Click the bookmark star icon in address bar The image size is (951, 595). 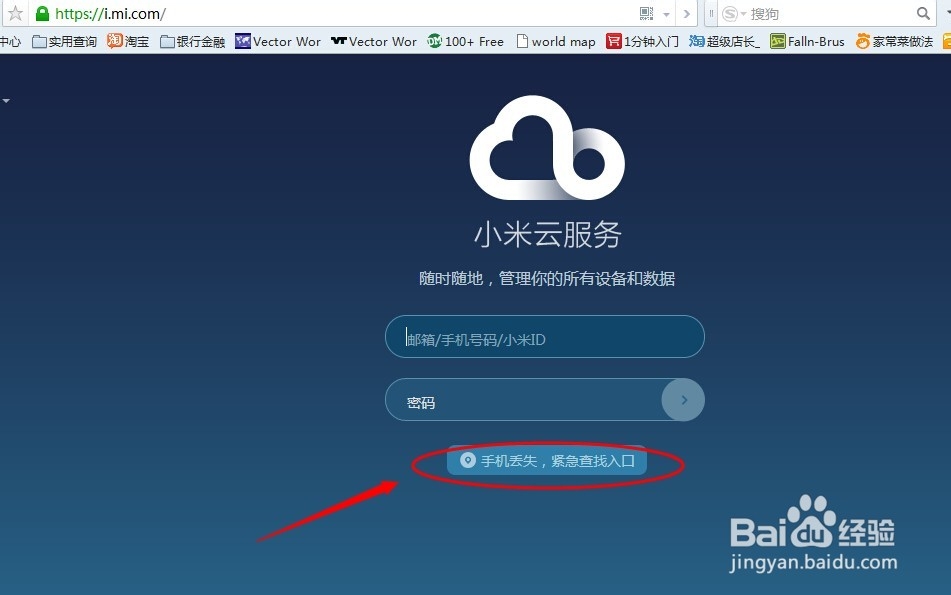pos(15,13)
